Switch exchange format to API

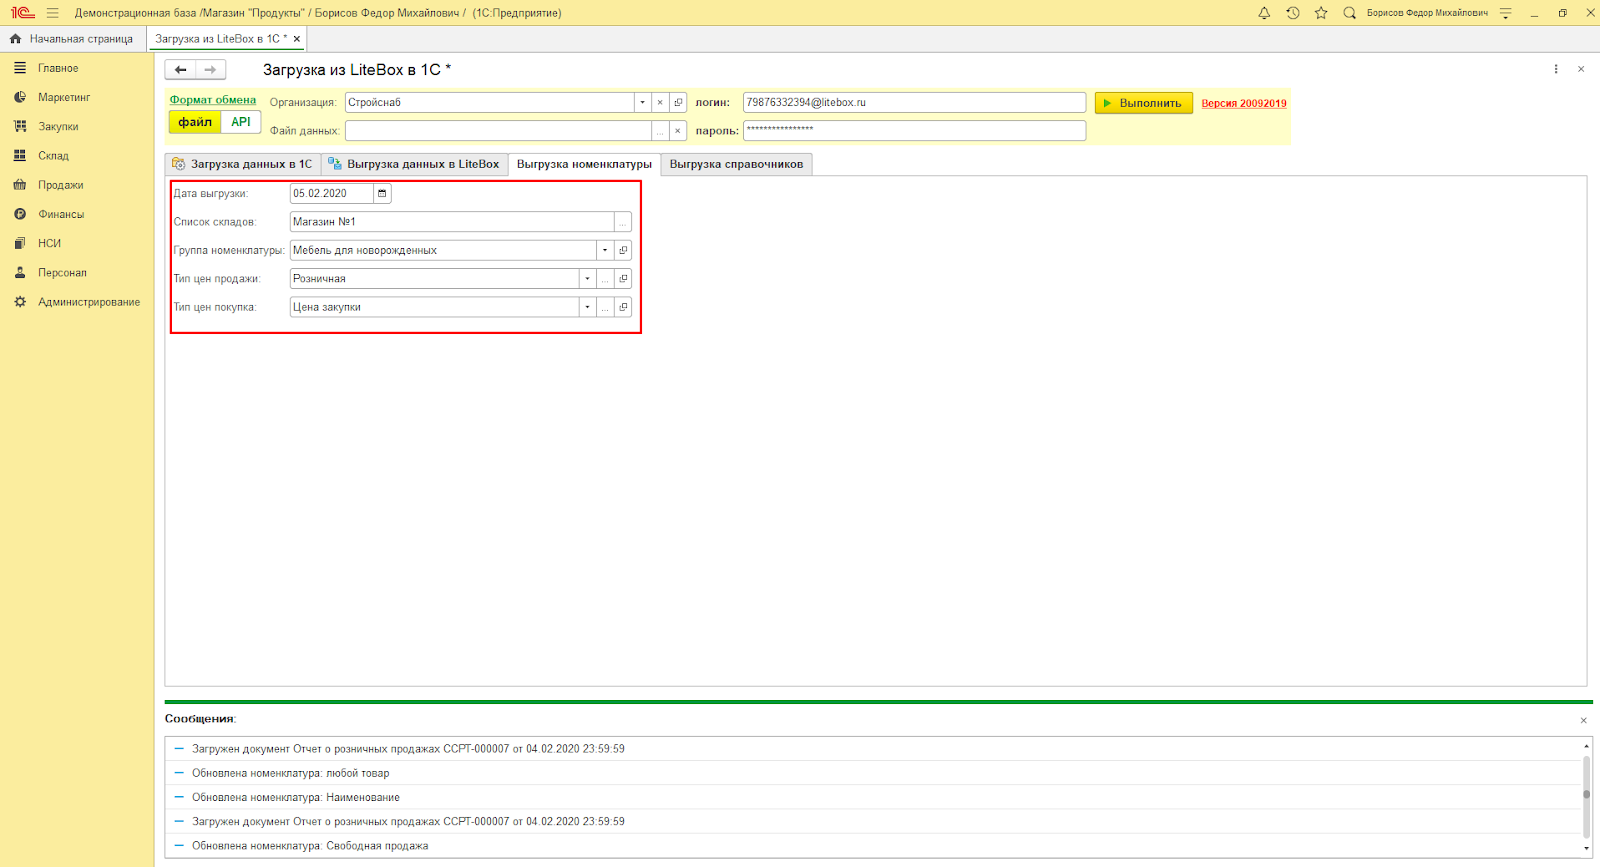click(241, 122)
